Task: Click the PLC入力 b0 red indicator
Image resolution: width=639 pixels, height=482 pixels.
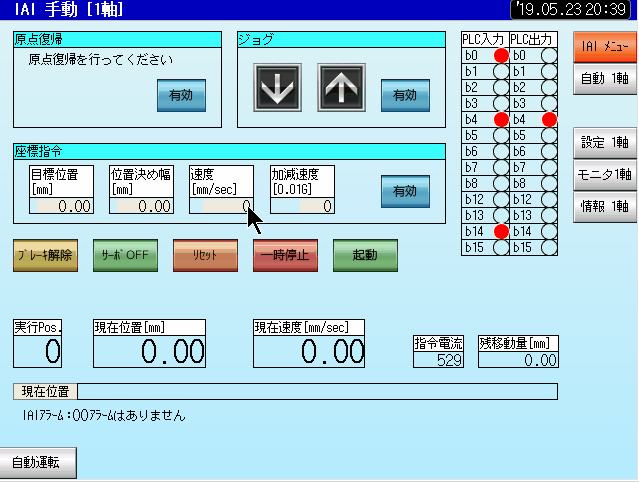Action: 501,55
